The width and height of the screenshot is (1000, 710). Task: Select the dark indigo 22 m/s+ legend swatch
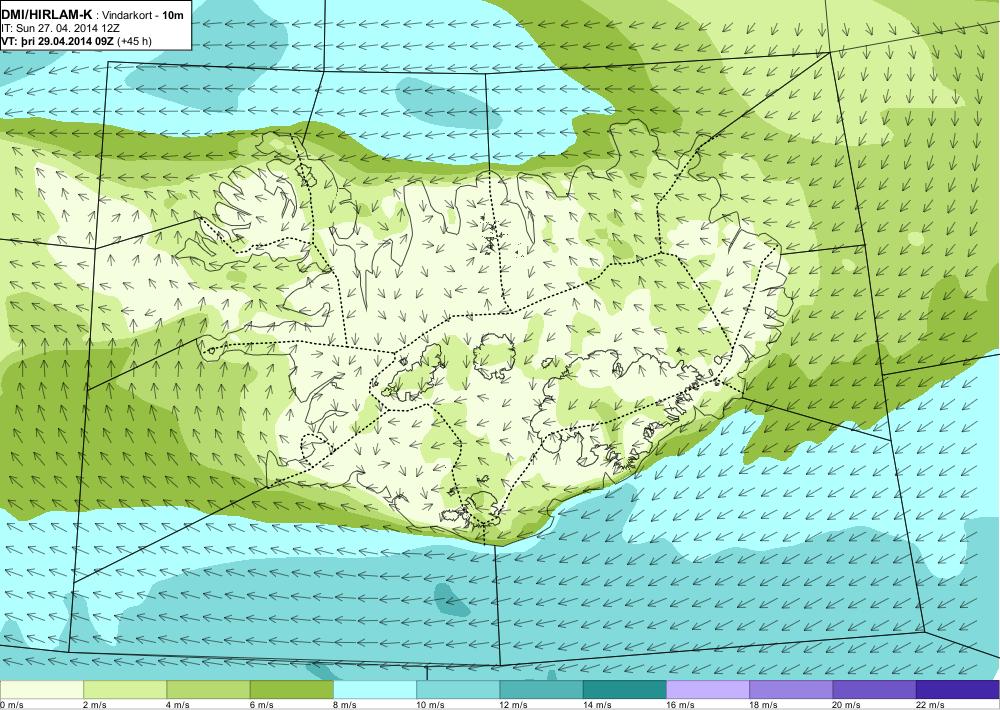pyautogui.click(x=957, y=690)
